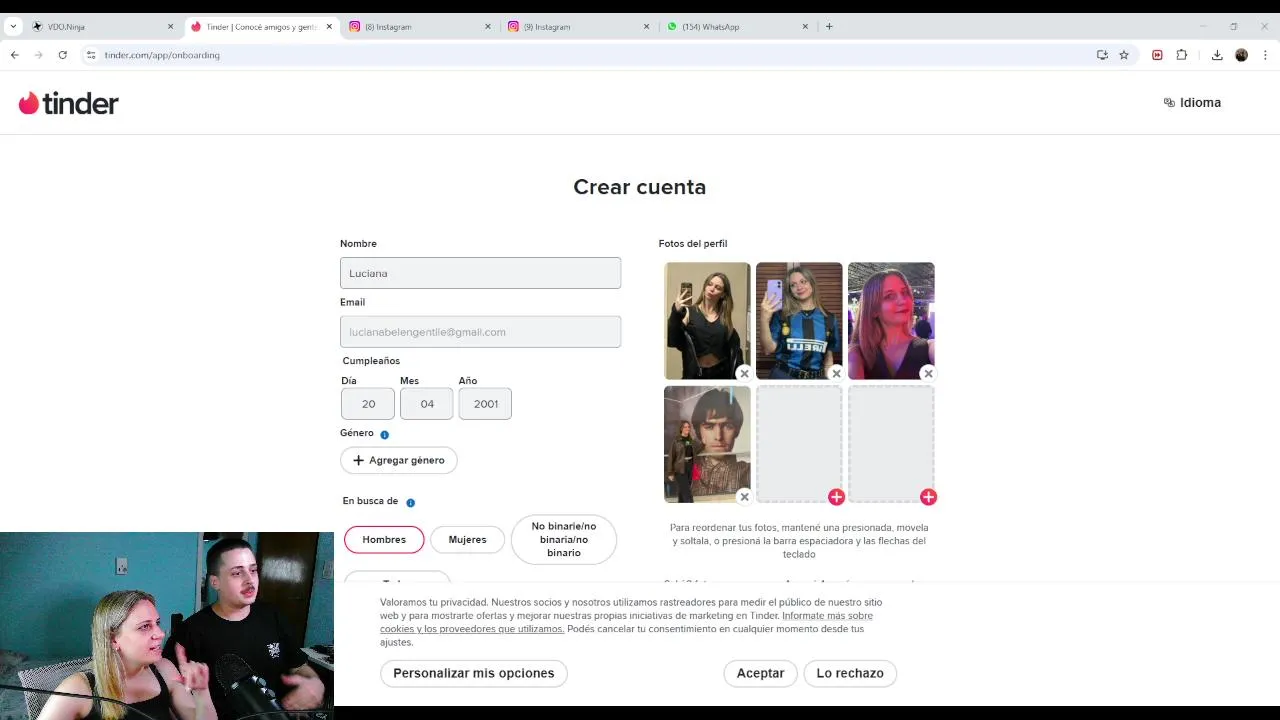
Task: Add photo in the fifth empty slot
Action: [836, 497]
